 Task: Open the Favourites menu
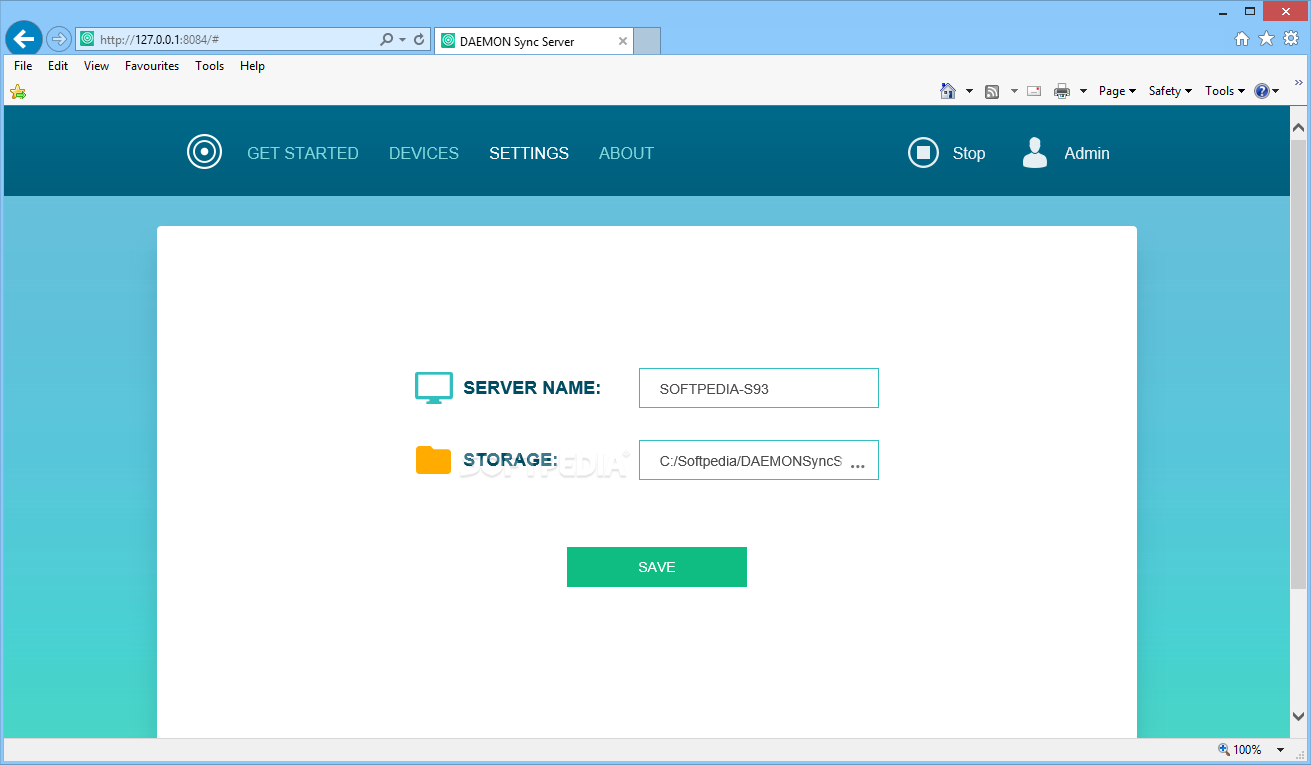[x=152, y=66]
